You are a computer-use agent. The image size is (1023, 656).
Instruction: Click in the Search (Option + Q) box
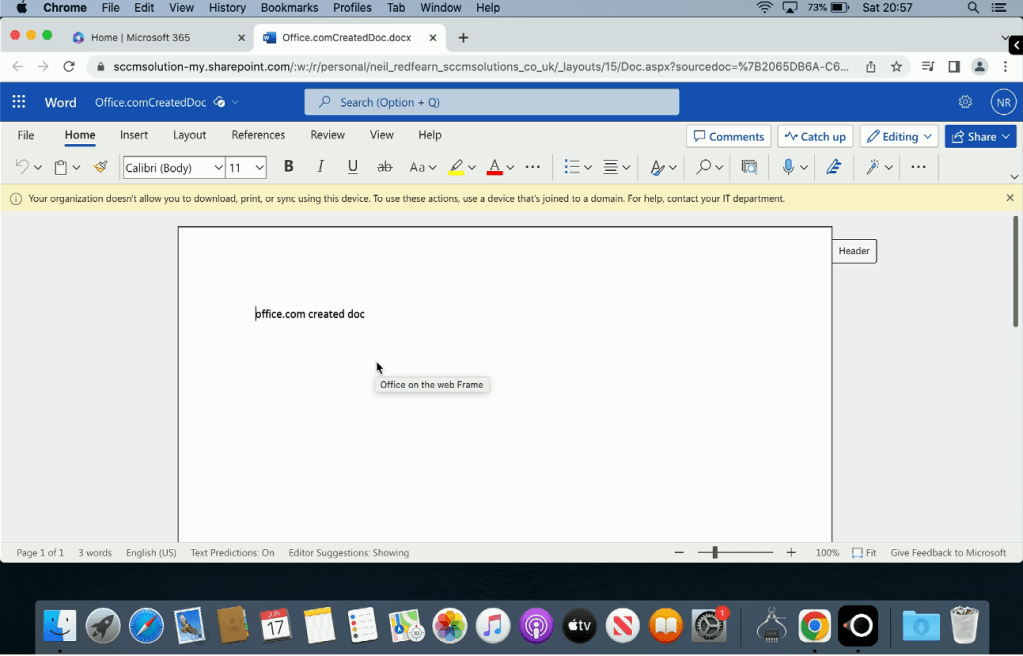tap(491, 102)
